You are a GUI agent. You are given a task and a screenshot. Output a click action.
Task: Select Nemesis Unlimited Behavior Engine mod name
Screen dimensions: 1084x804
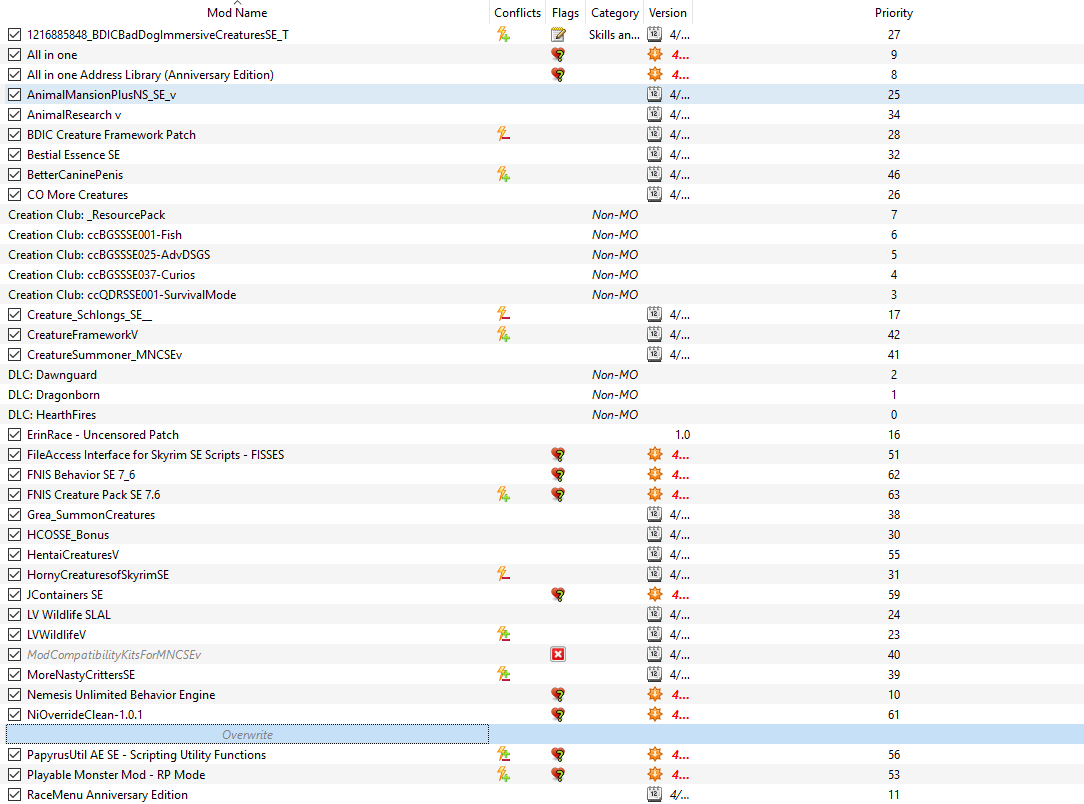tap(121, 695)
